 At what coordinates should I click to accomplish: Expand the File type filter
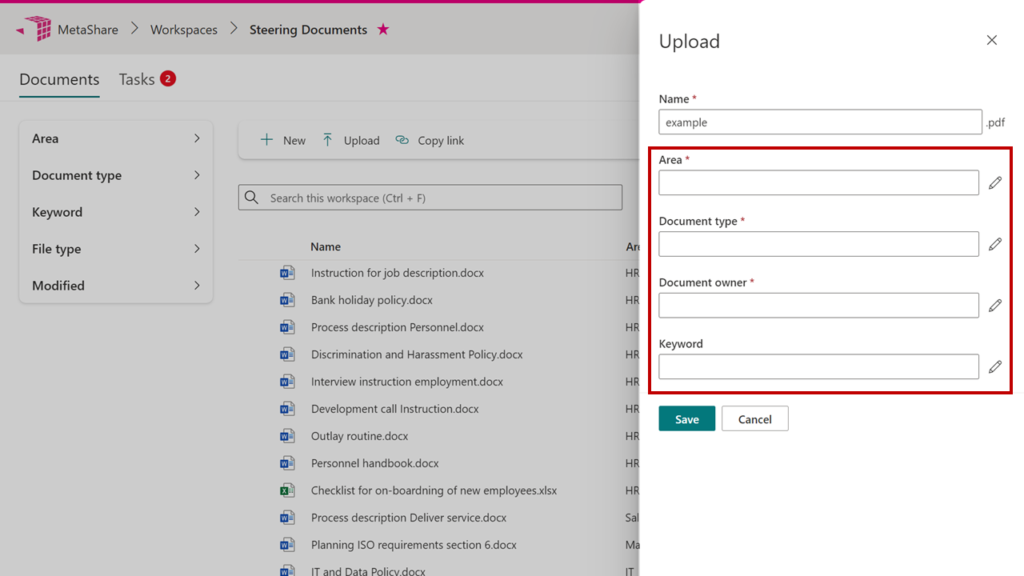(115, 249)
